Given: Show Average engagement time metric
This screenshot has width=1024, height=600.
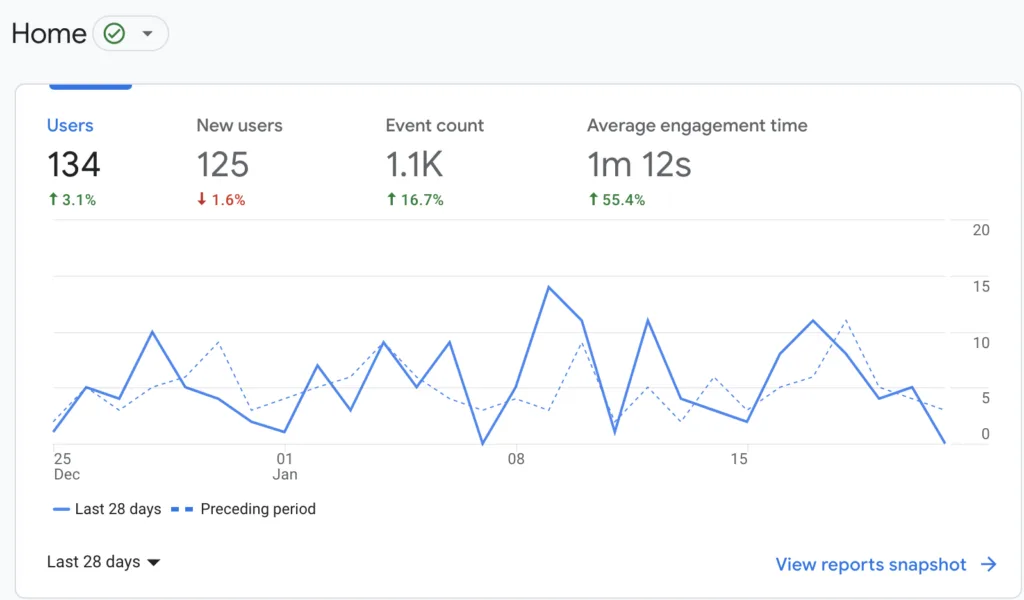Looking at the screenshot, I should pos(697,125).
